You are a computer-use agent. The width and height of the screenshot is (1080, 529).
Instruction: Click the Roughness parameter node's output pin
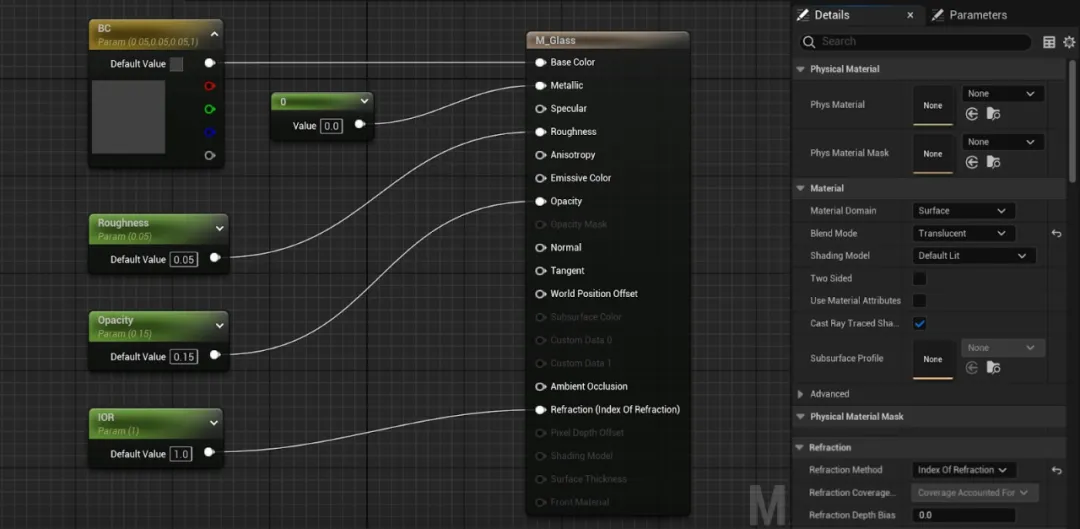coord(215,258)
